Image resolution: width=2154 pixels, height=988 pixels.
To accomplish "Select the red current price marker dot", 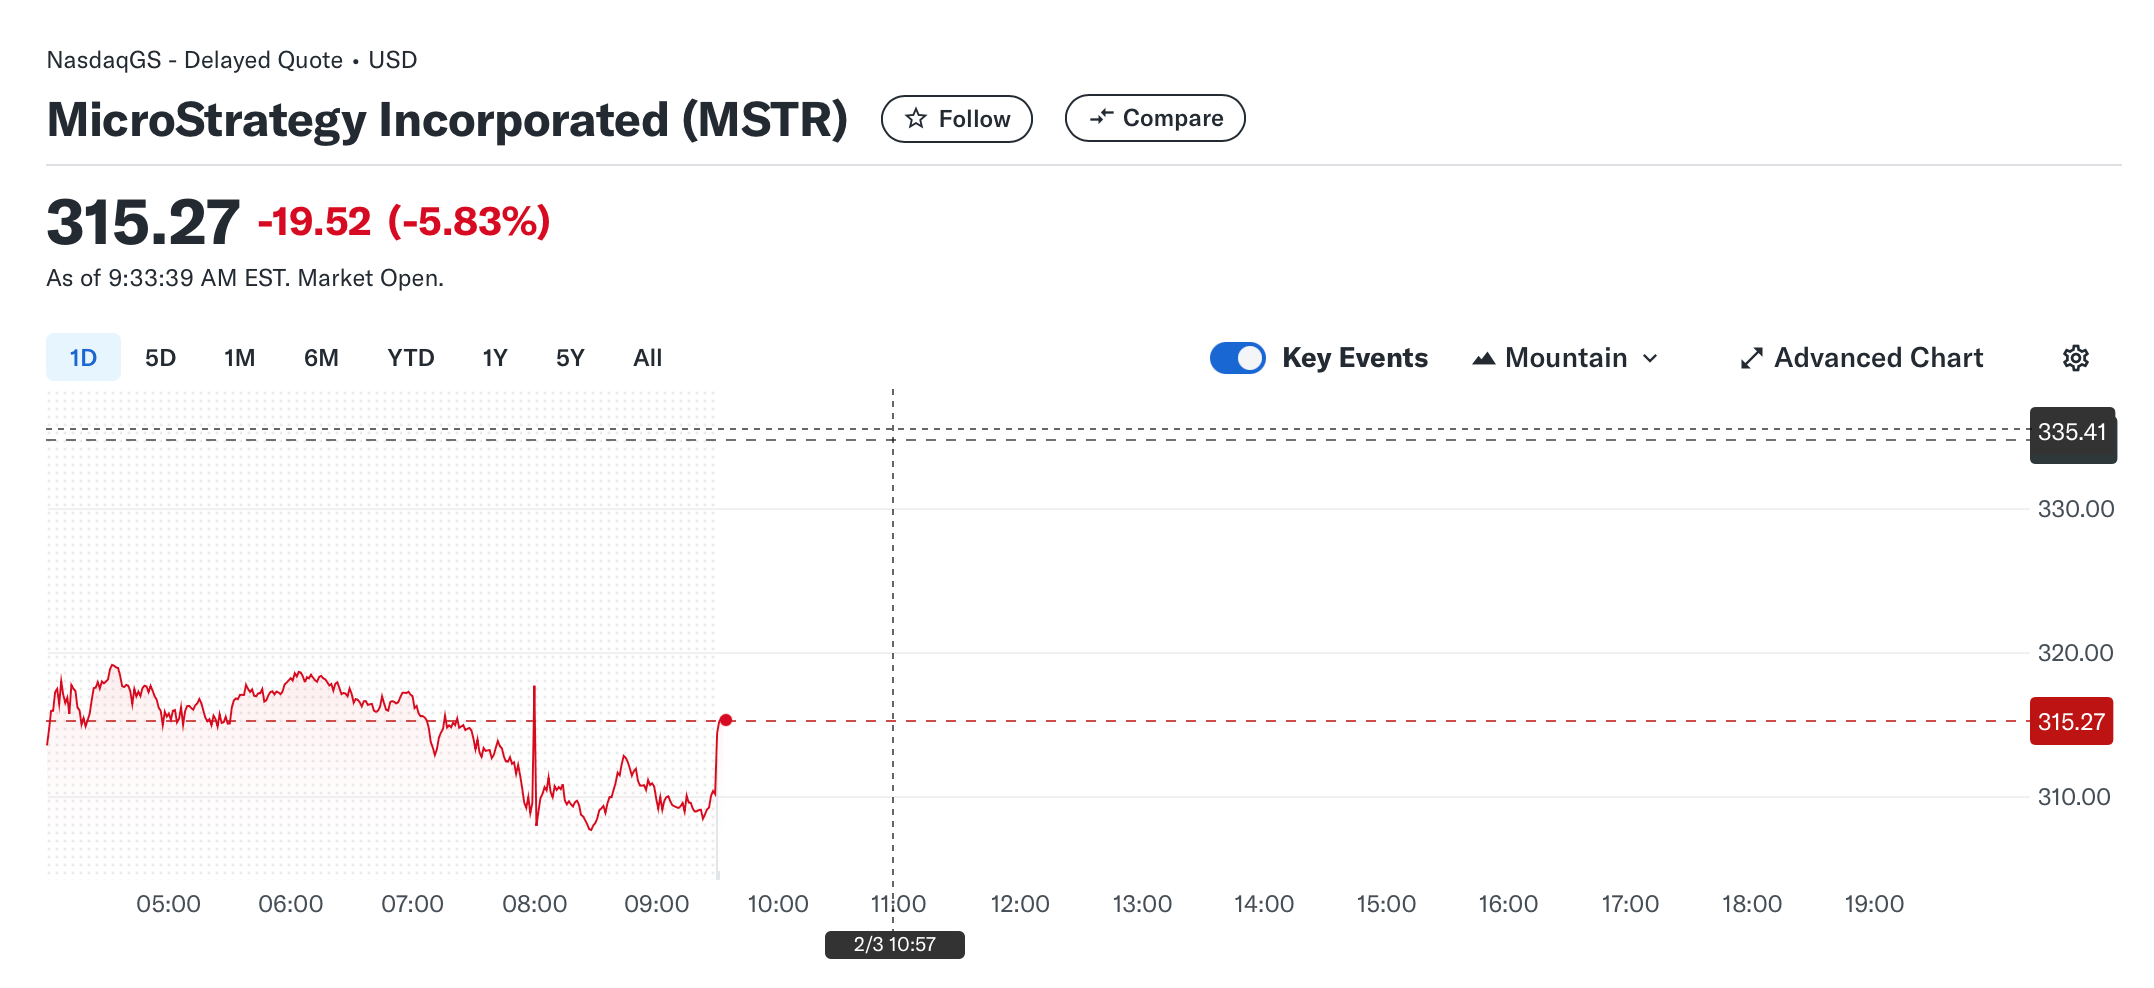I will [x=726, y=718].
